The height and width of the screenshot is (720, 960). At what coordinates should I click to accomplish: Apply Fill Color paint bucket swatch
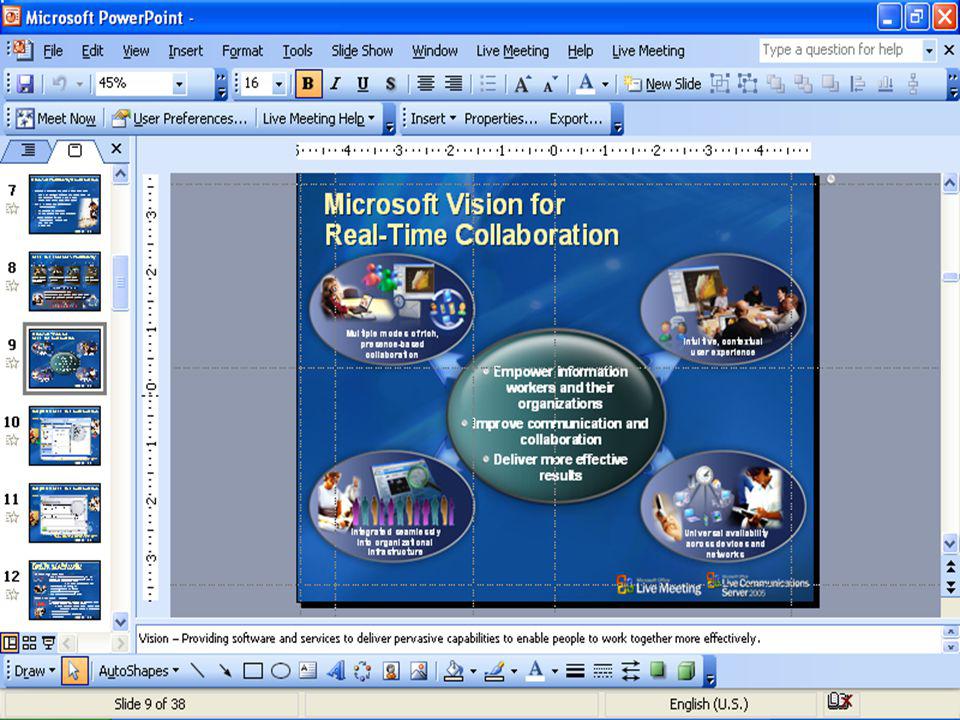(454, 671)
